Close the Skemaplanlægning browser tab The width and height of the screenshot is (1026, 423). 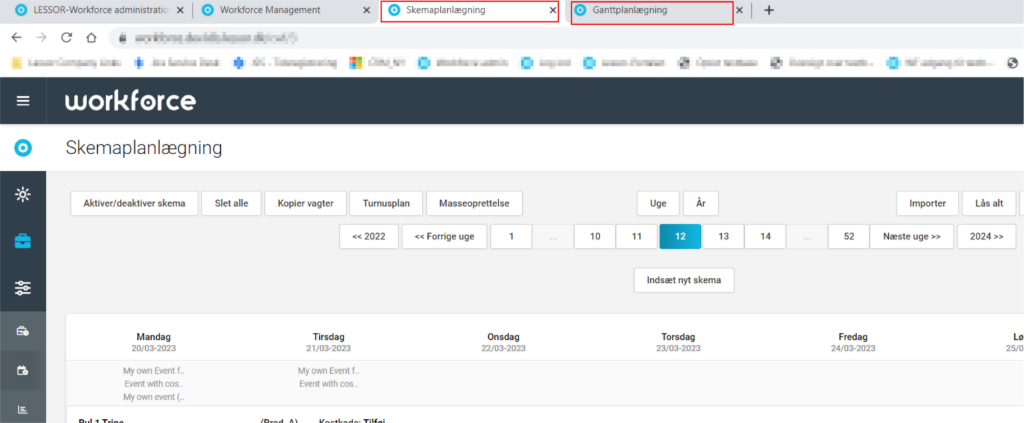[x=553, y=10]
